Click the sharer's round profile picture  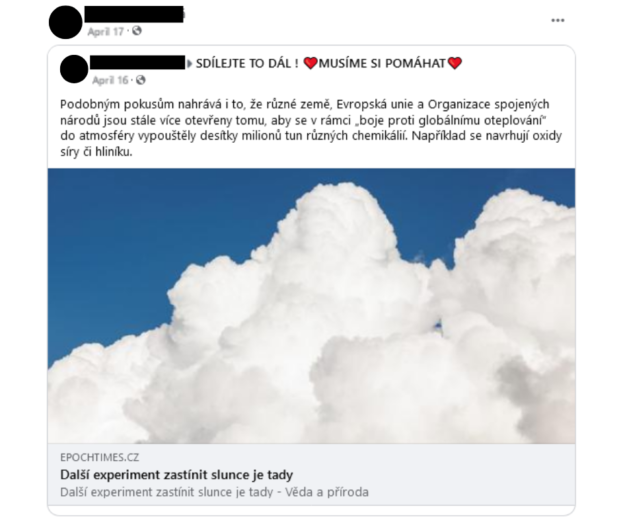(x=66, y=22)
